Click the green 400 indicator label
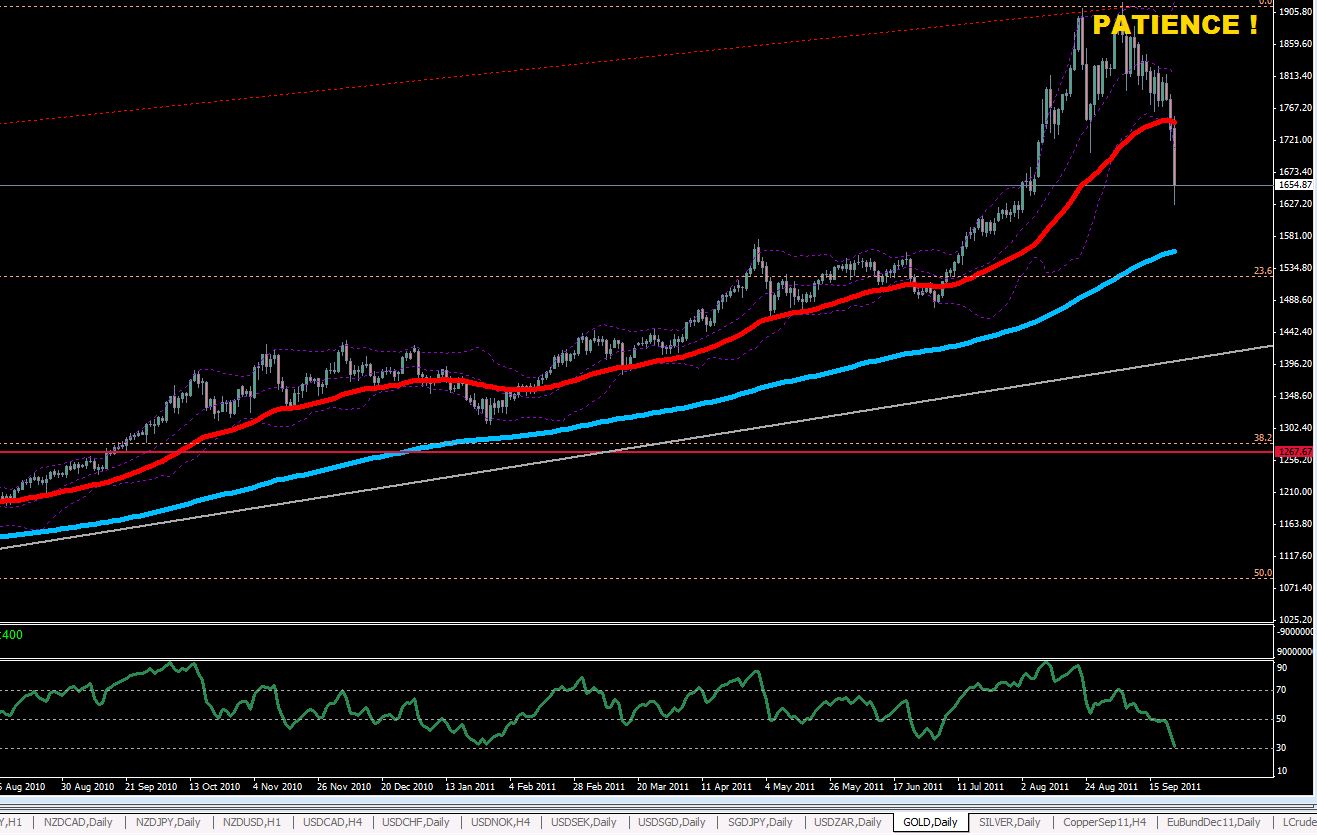 (13, 636)
